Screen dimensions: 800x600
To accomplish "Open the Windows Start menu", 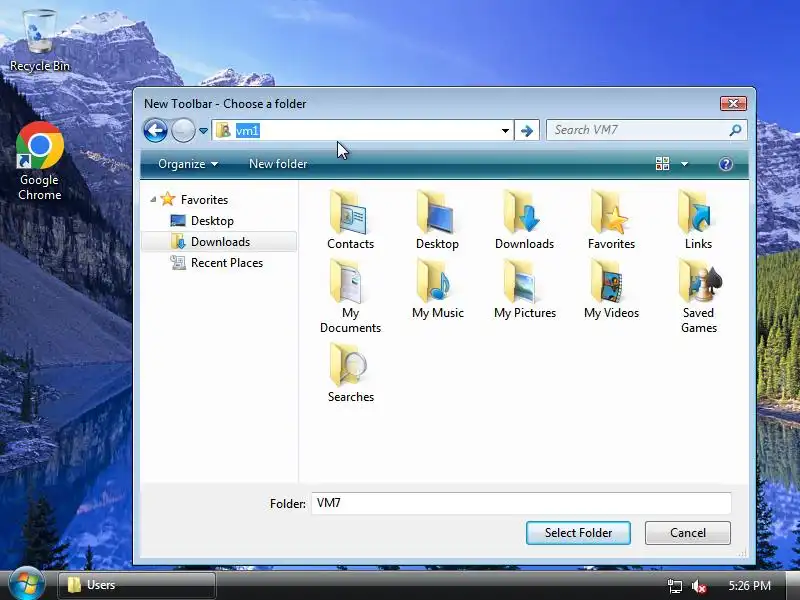I will tap(26, 584).
